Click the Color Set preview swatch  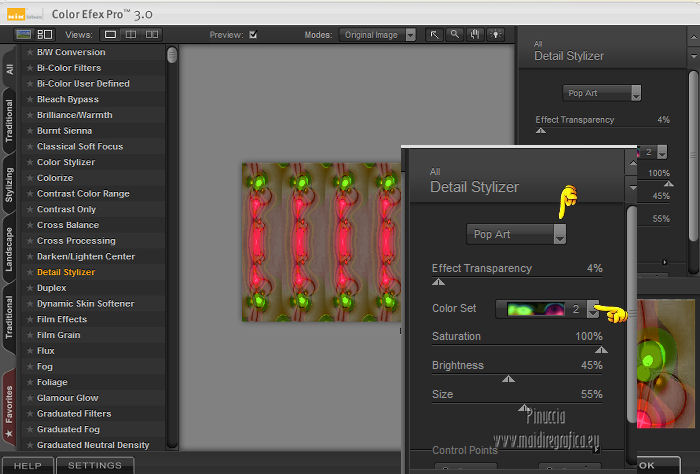[x=536, y=309]
